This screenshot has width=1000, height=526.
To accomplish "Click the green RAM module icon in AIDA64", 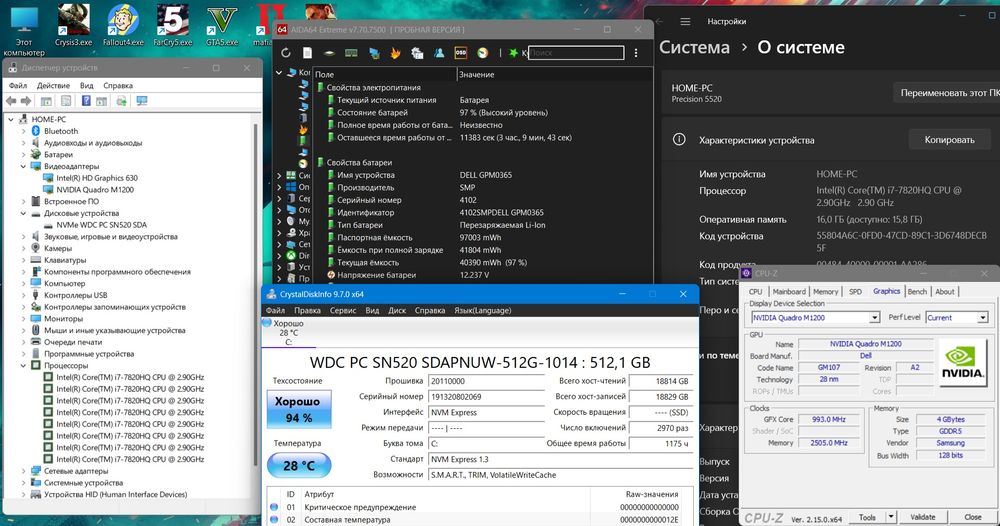I will (x=351, y=53).
